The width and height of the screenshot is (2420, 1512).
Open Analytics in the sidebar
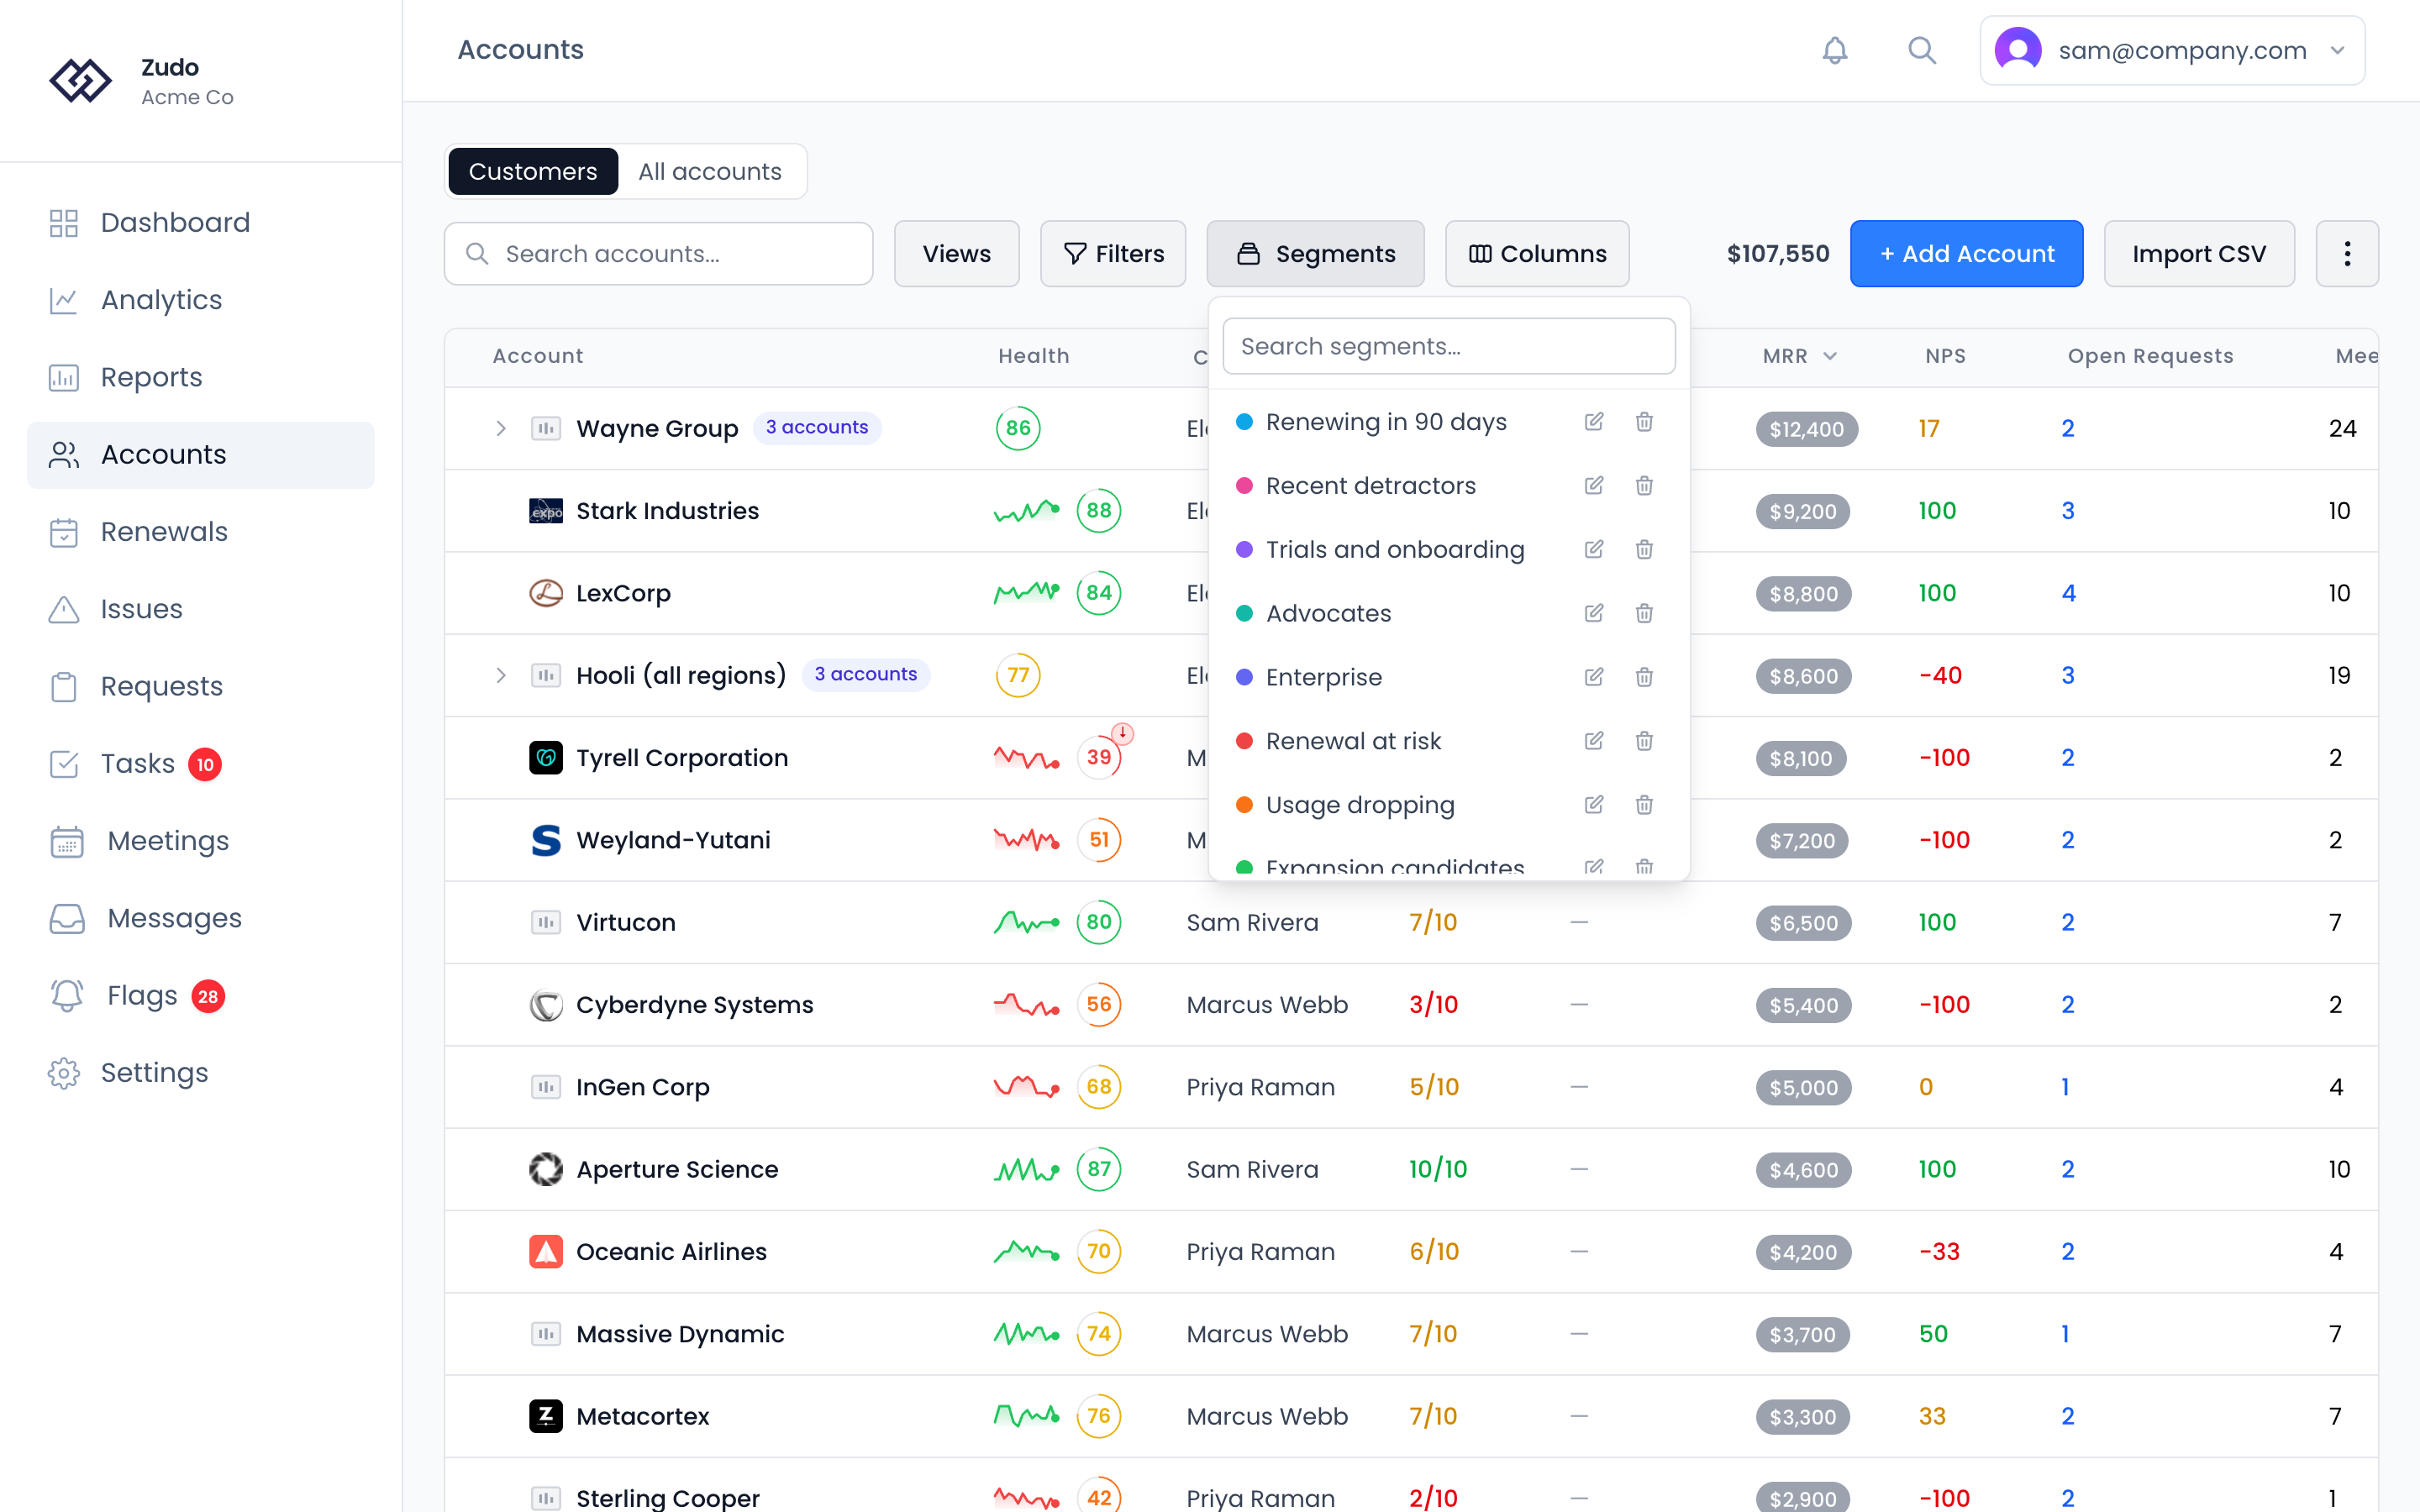pyautogui.click(x=201, y=300)
